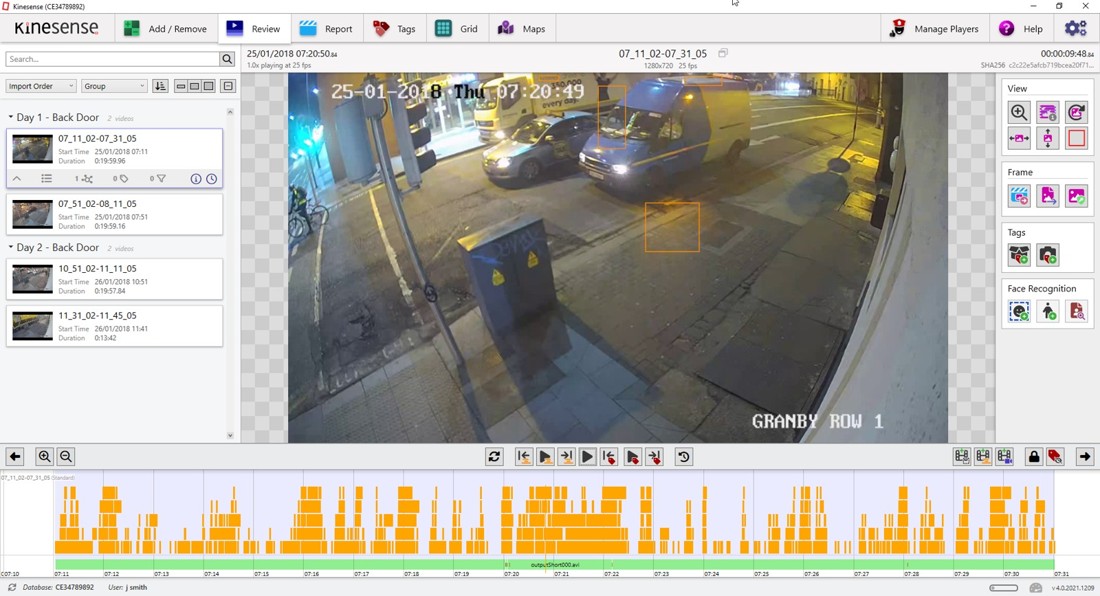Select the zoom magnifier View tool
The height and width of the screenshot is (596, 1100).
click(x=1019, y=112)
